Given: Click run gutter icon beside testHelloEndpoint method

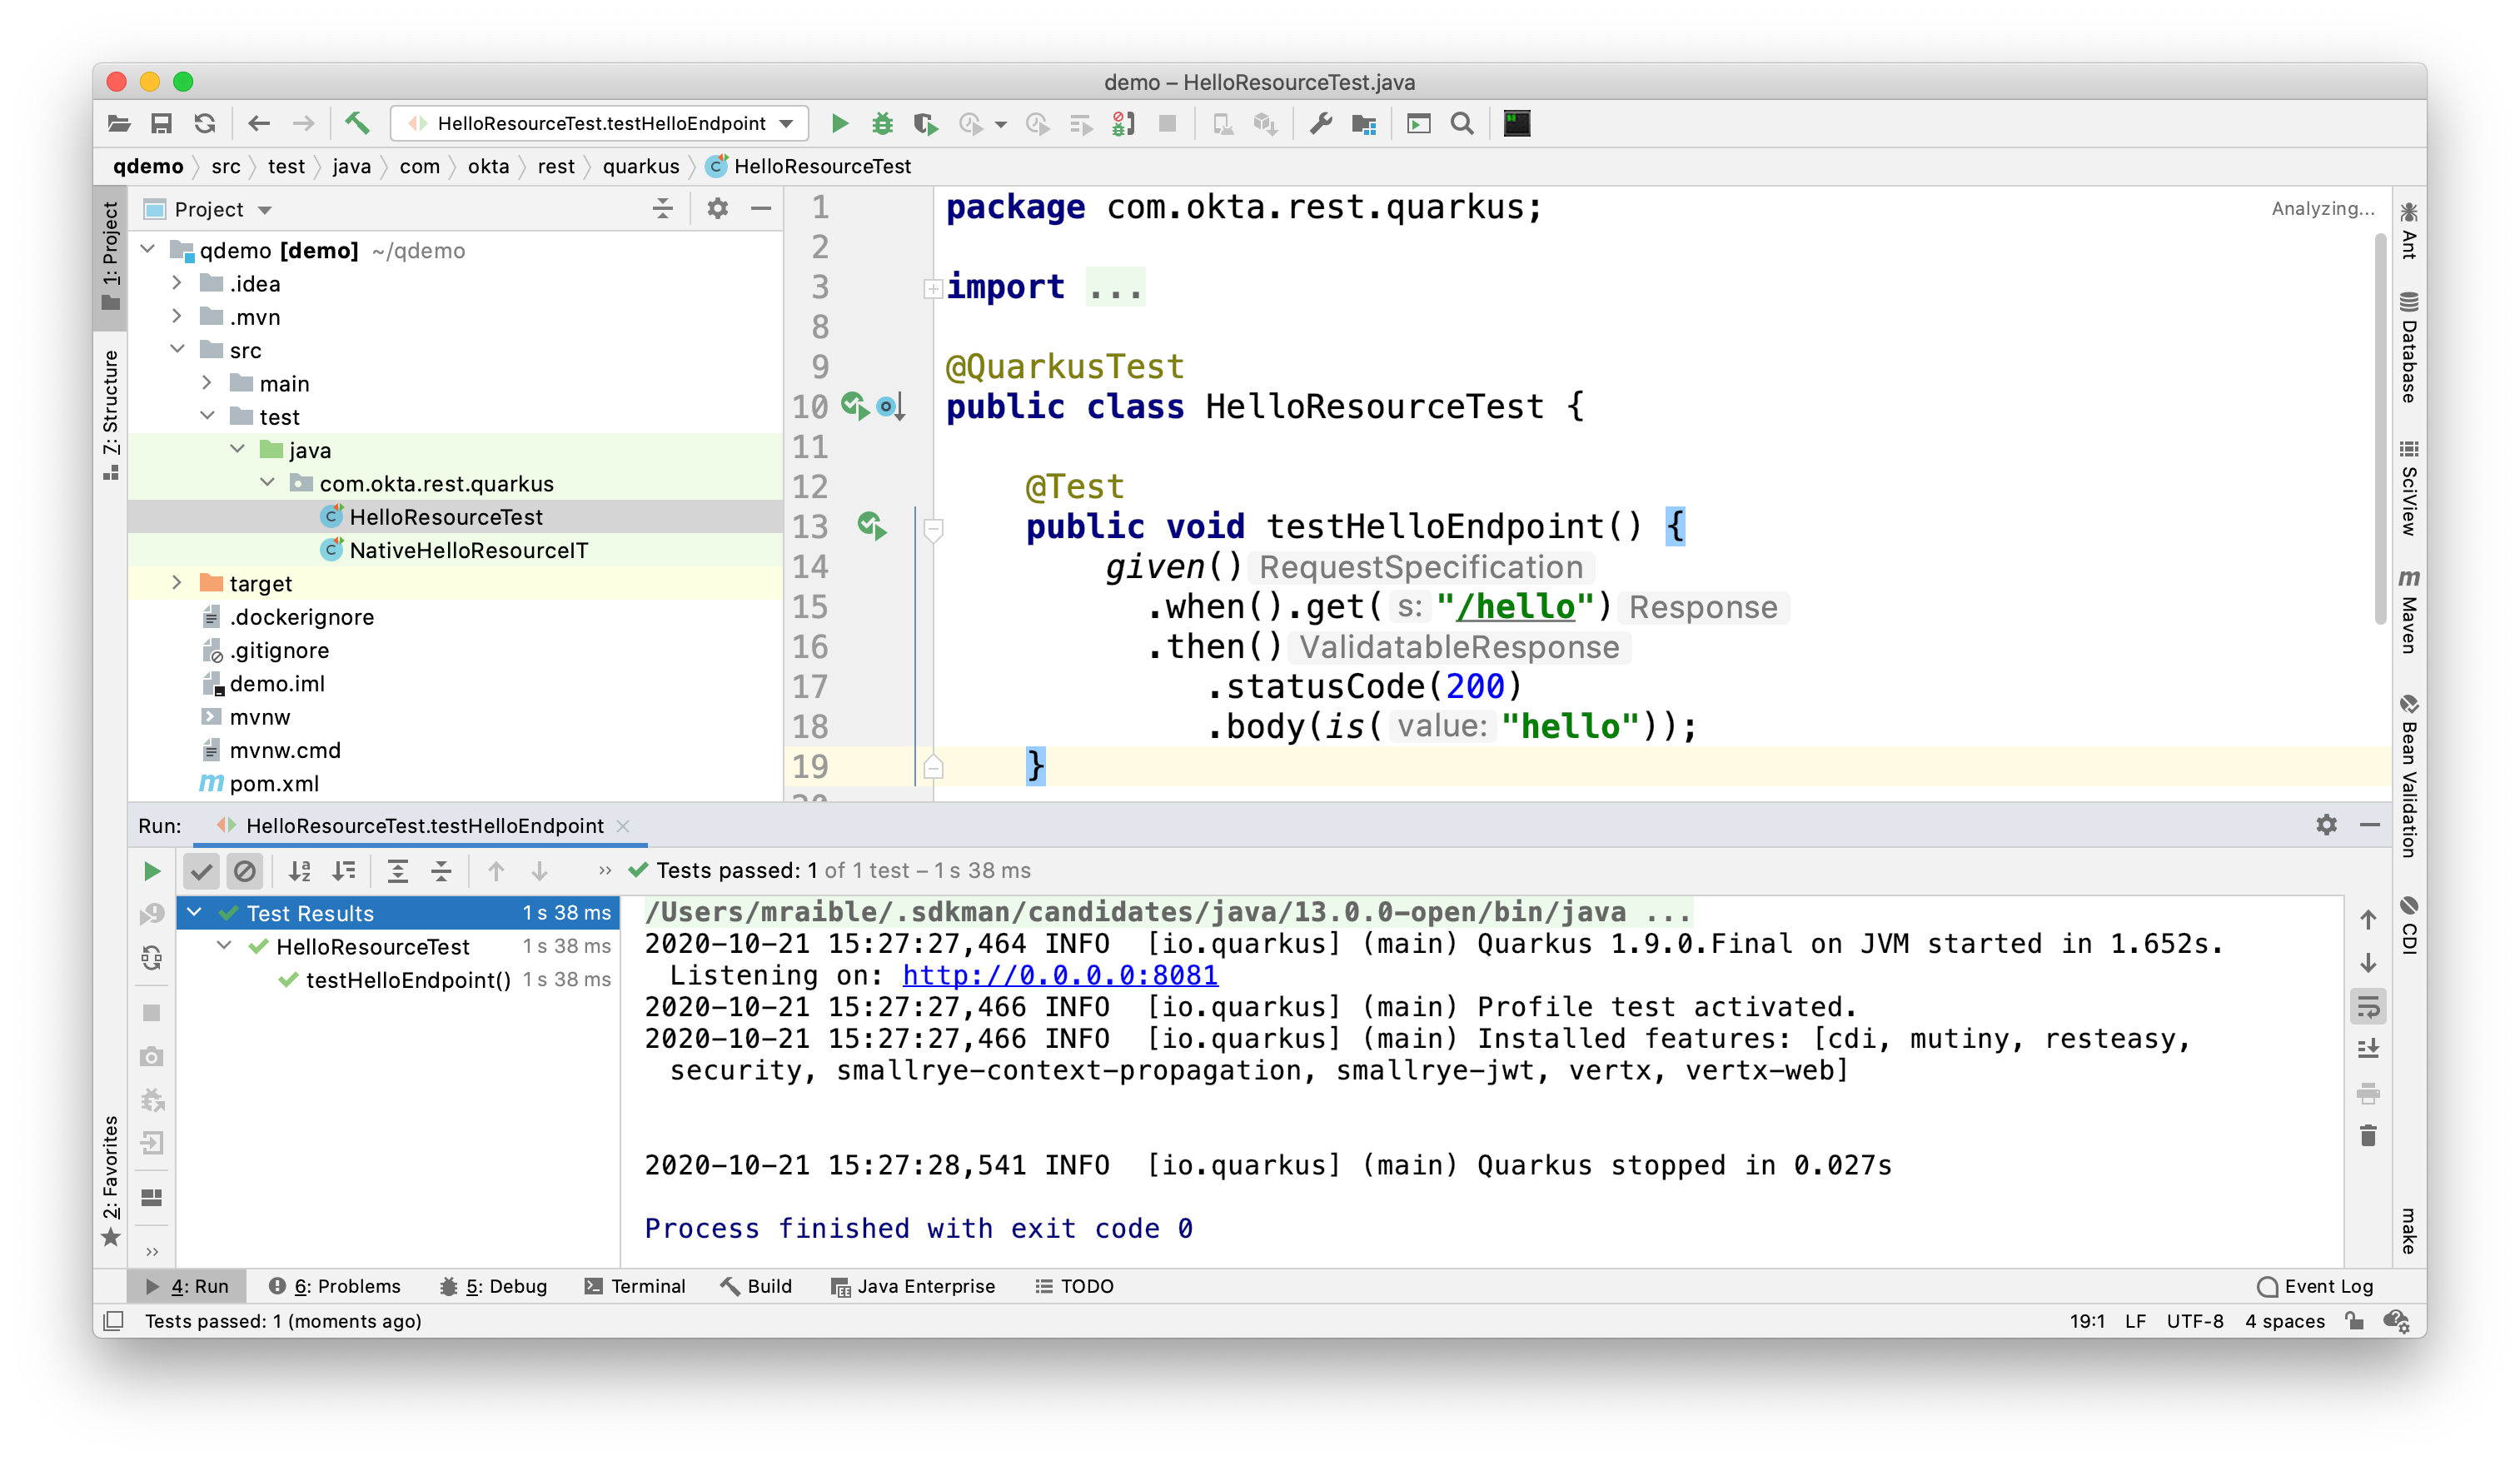Looking at the screenshot, I should 871,526.
